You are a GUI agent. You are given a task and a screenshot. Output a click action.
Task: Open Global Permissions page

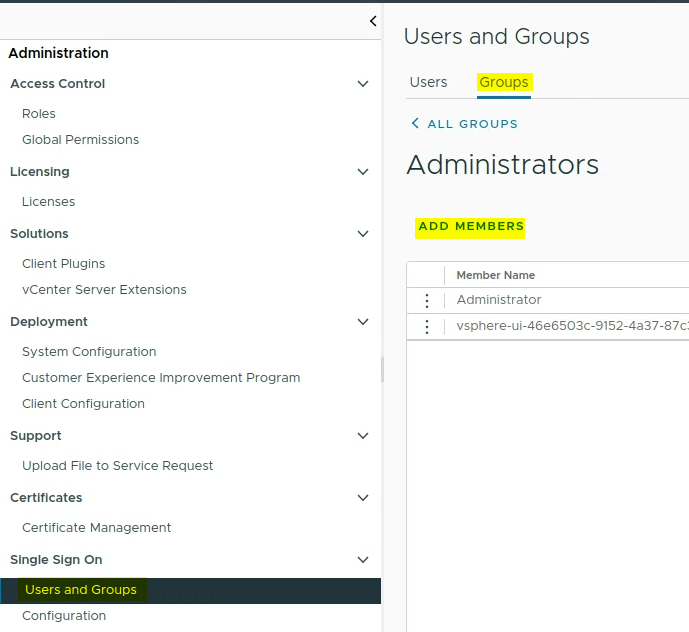[80, 140]
